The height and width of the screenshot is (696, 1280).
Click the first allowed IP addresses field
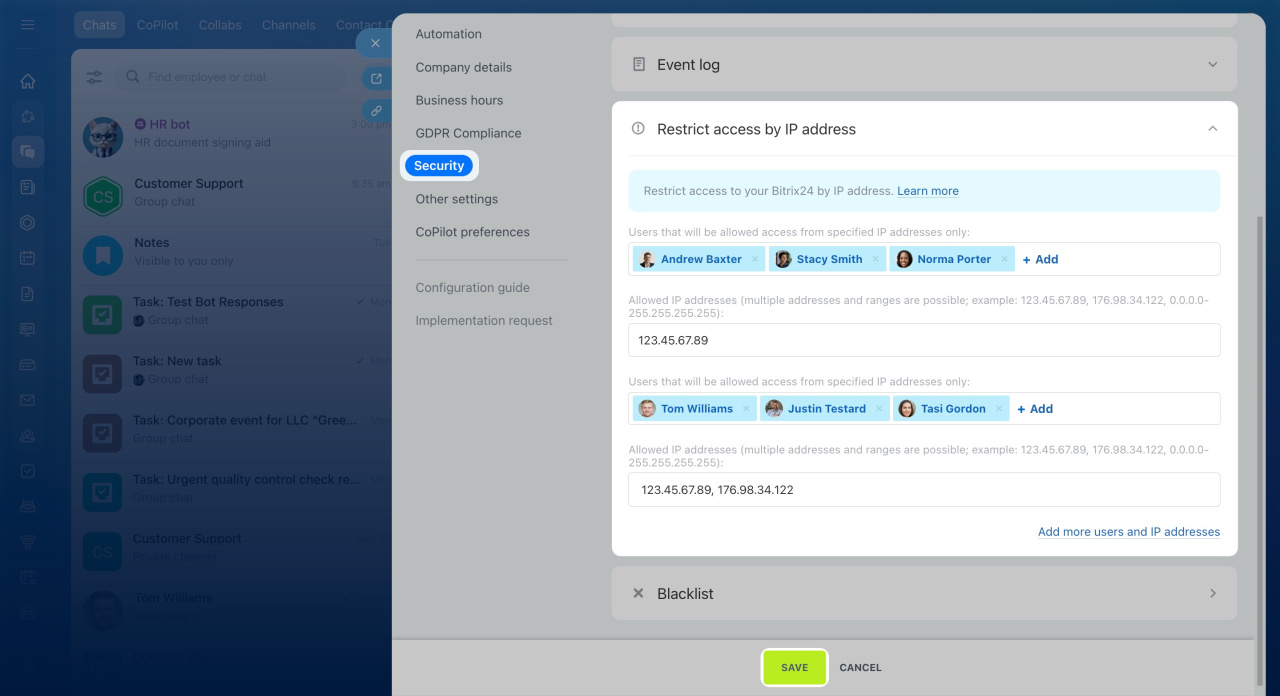tap(924, 340)
